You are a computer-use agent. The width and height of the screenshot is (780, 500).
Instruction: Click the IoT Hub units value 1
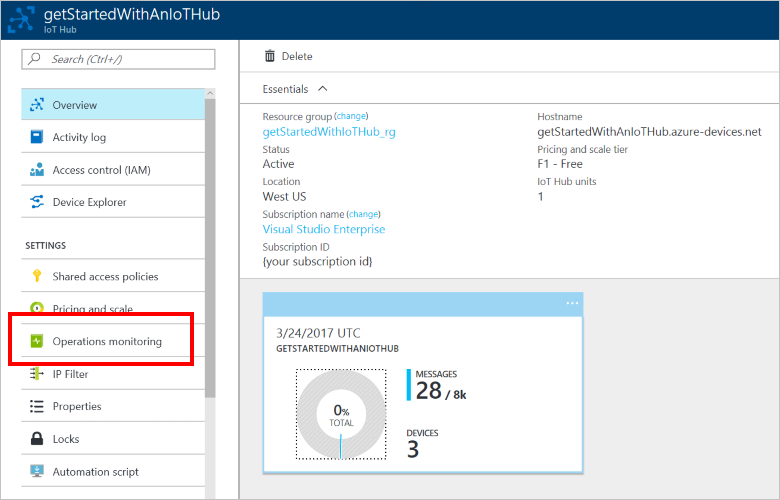[540, 197]
